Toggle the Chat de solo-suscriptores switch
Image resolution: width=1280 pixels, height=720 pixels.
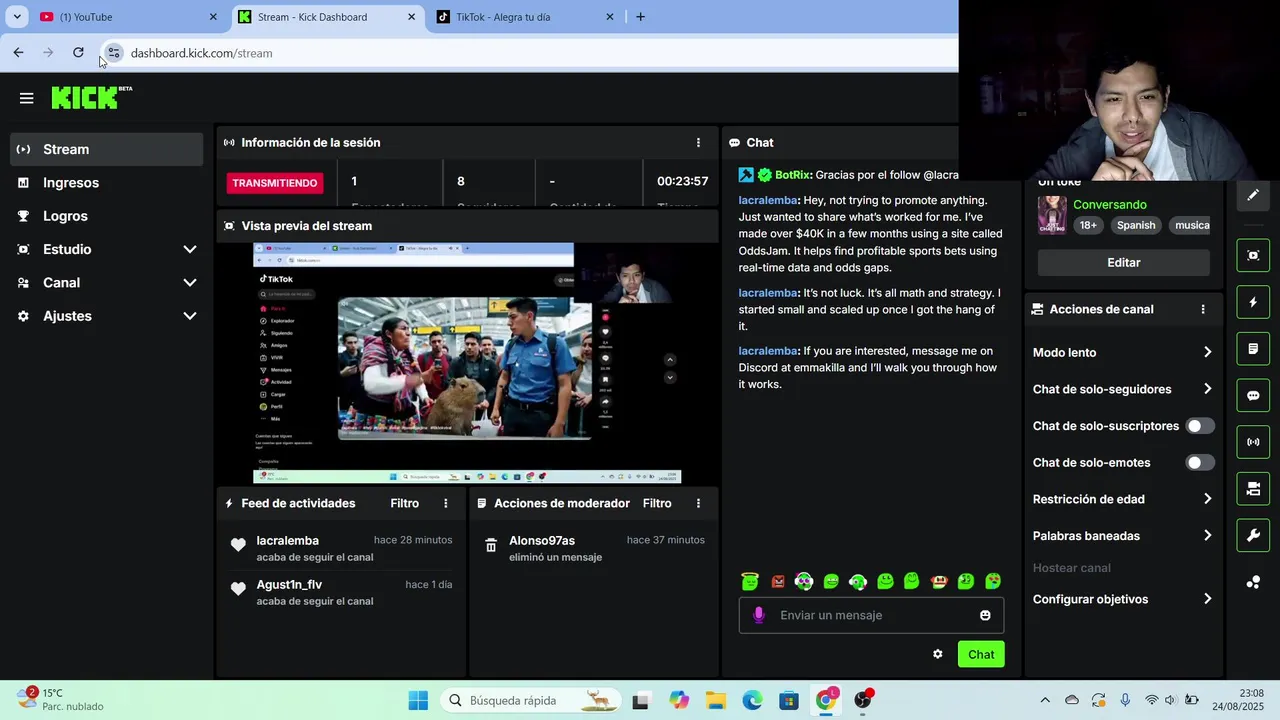pyautogui.click(x=1200, y=426)
